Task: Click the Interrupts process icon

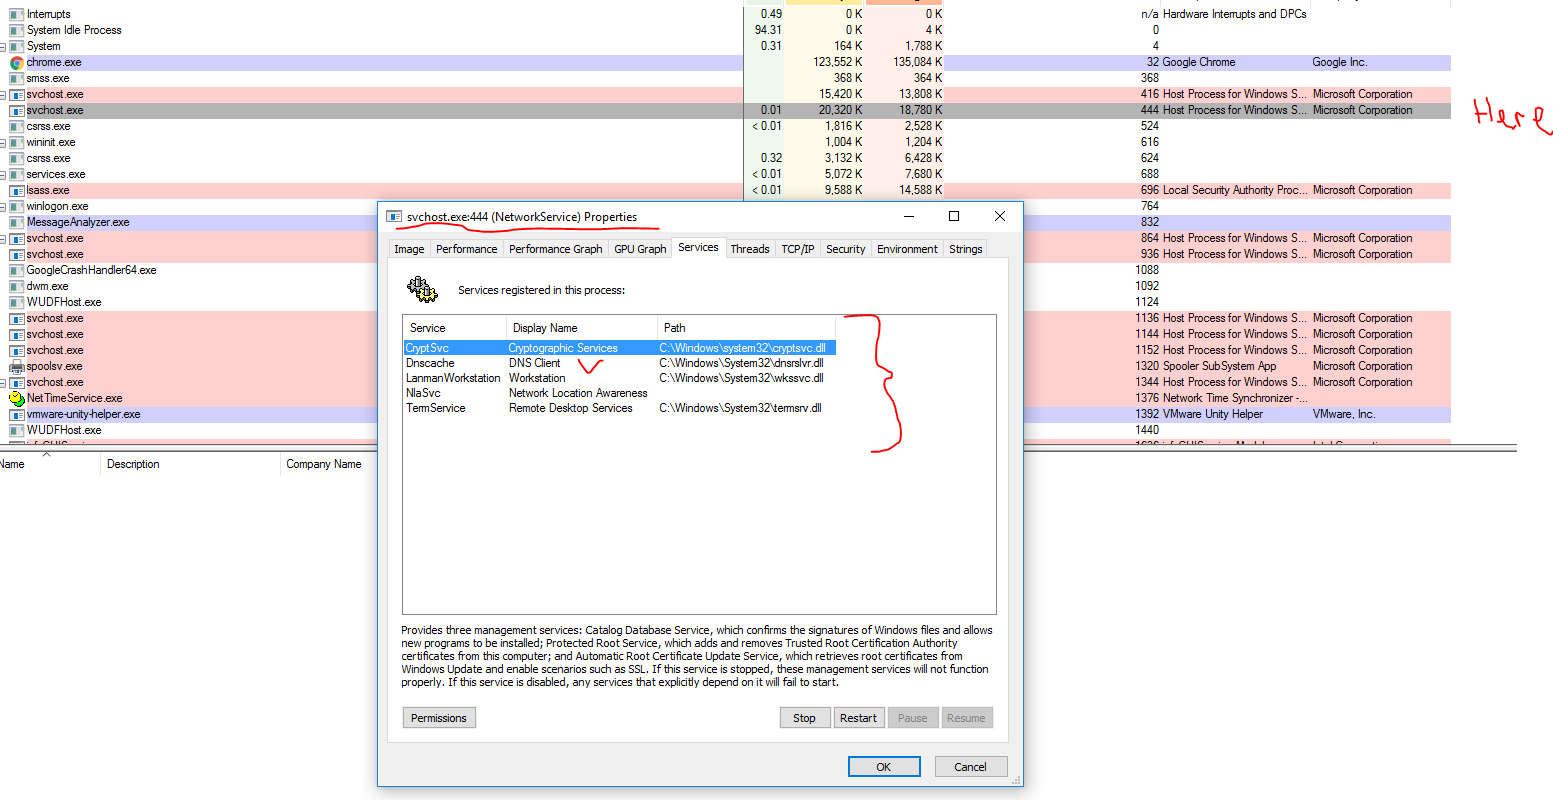Action: (x=17, y=14)
